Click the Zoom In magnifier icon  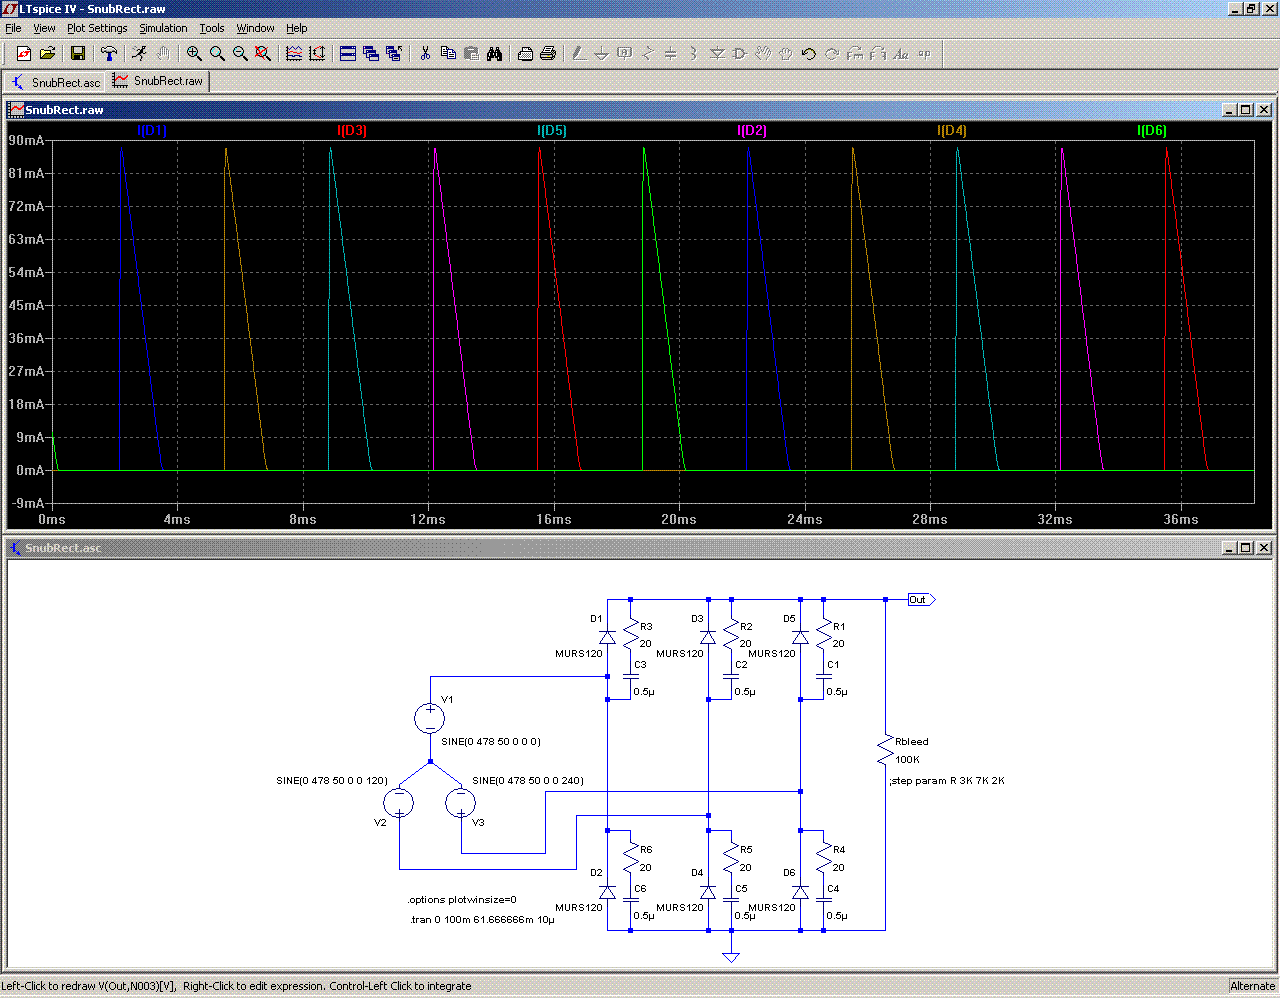pos(194,53)
